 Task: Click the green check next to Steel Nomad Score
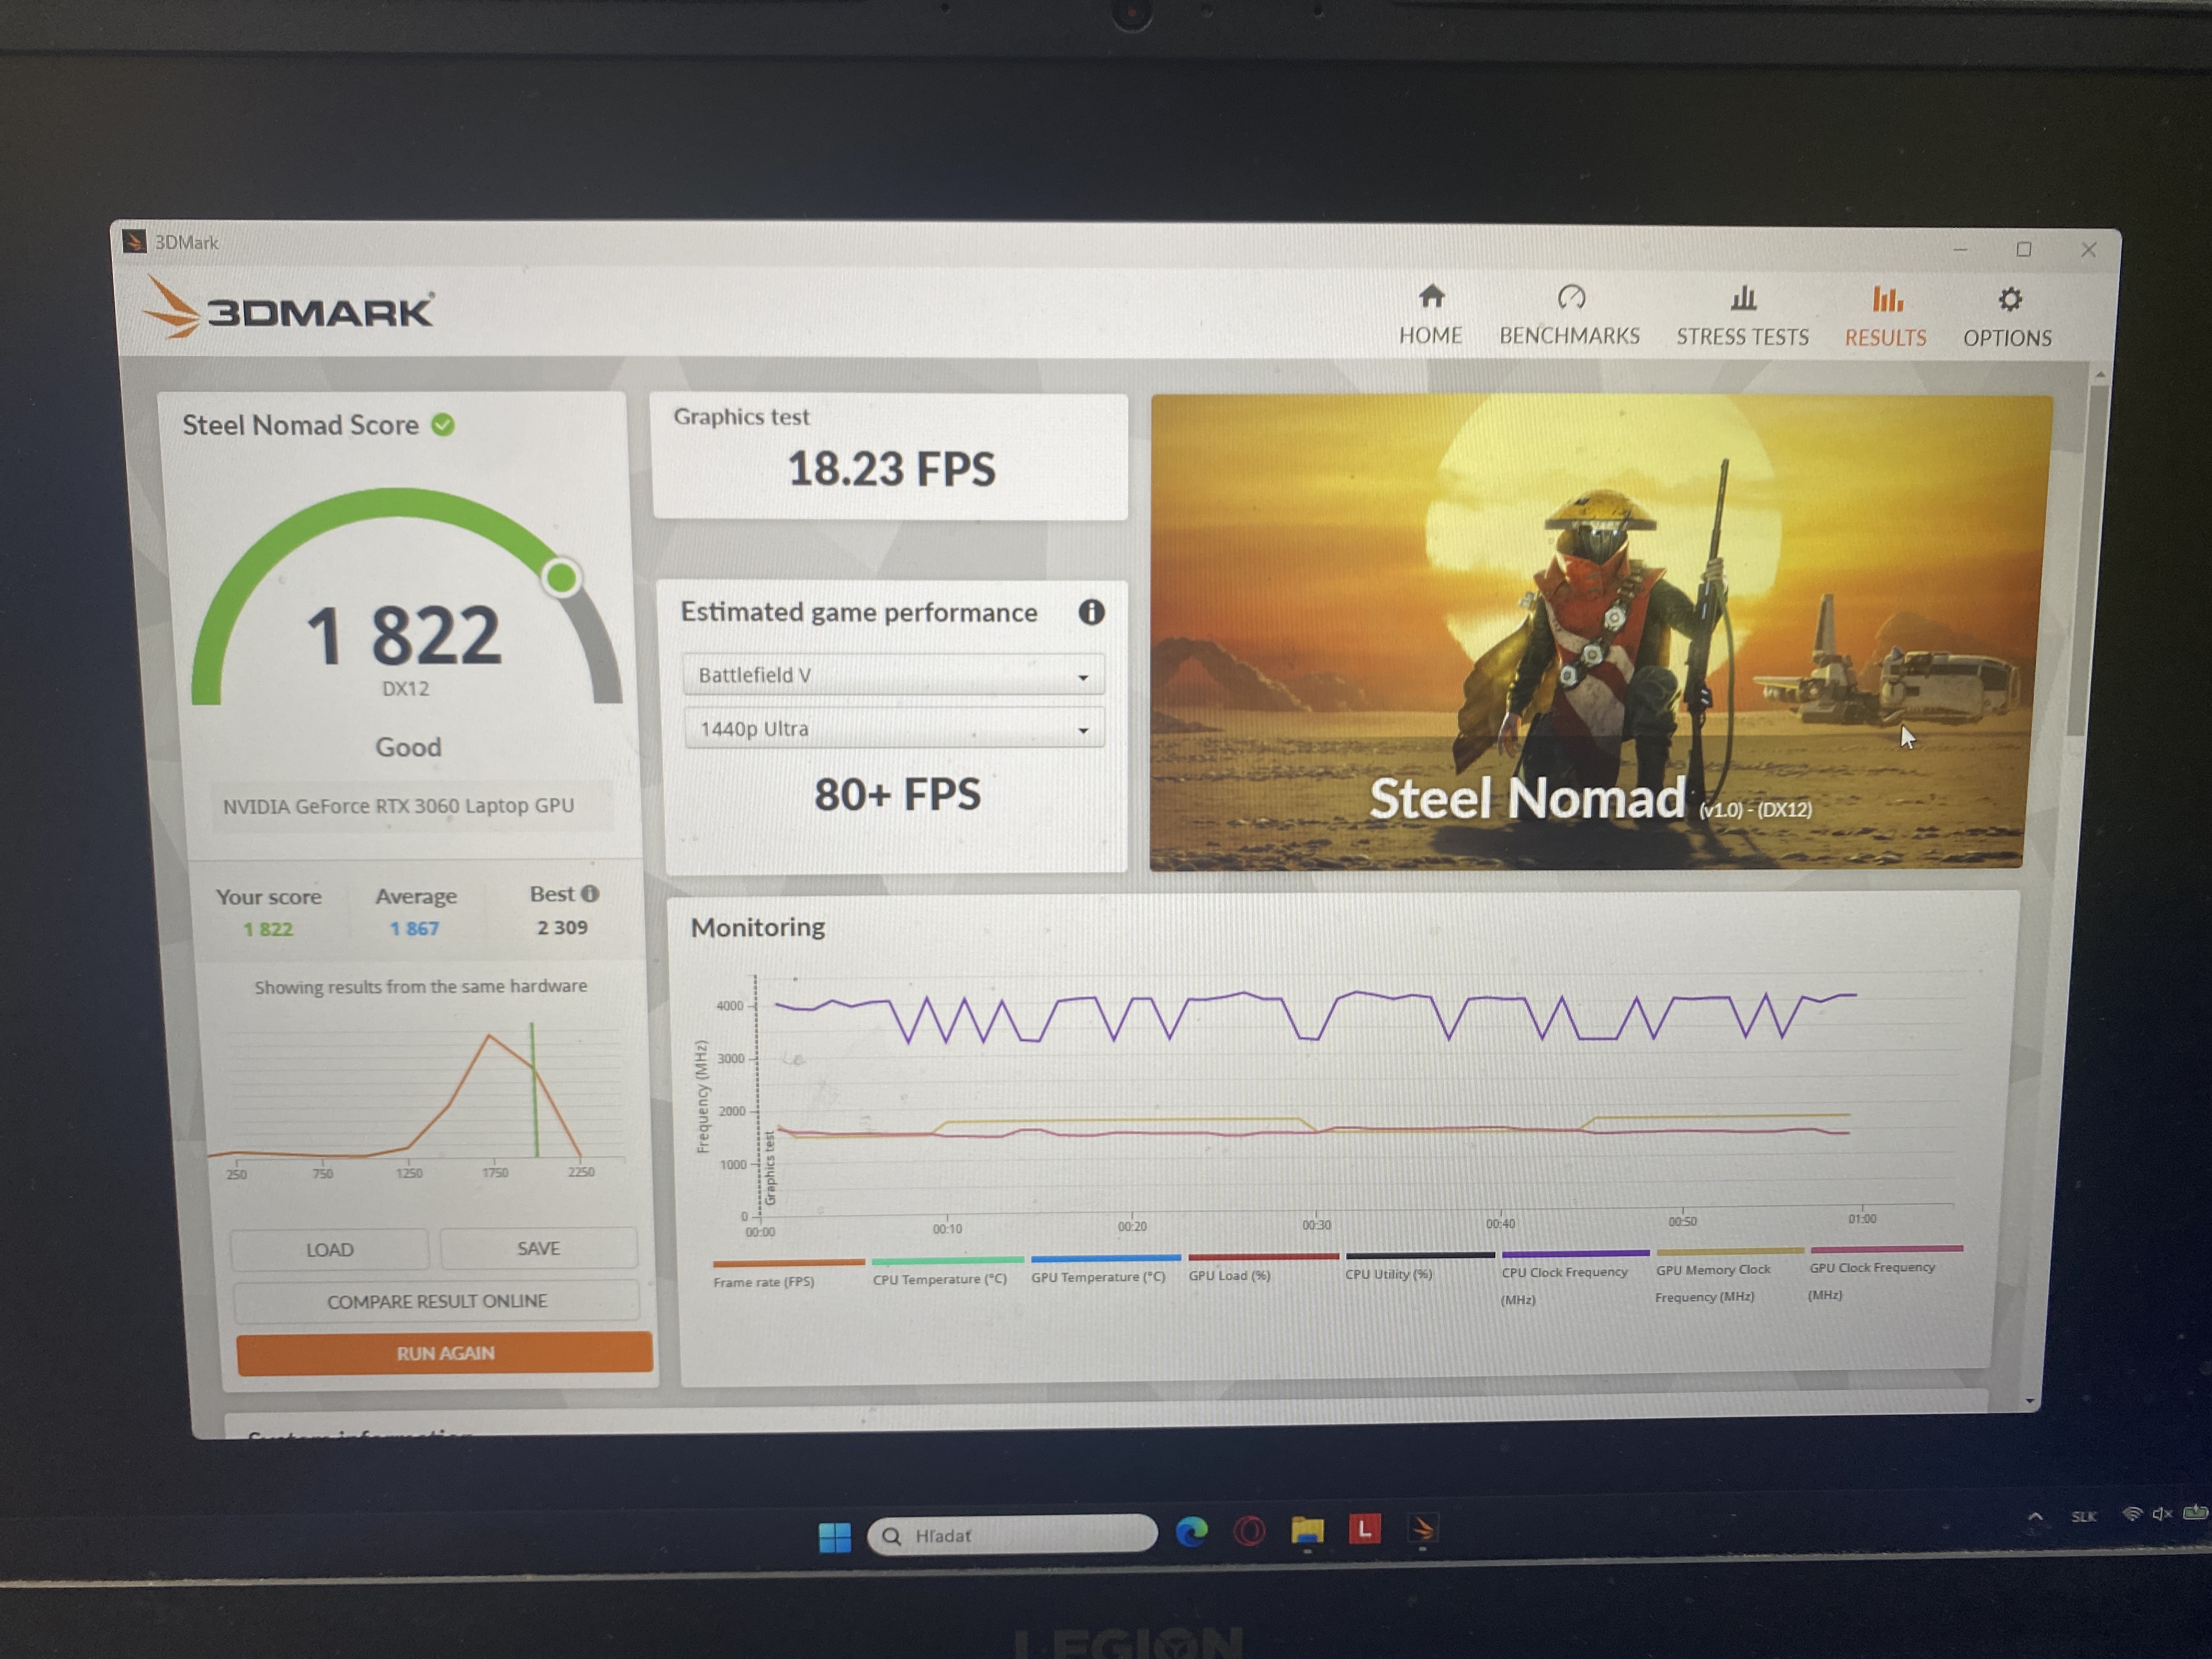tap(443, 425)
